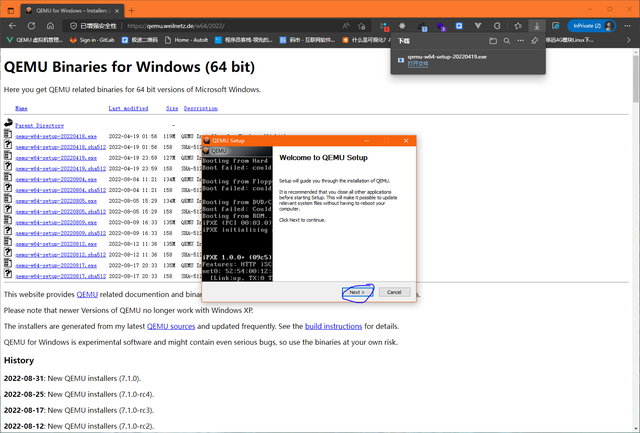Open more options in the downloads panel
640x433 pixels.
[520, 41]
